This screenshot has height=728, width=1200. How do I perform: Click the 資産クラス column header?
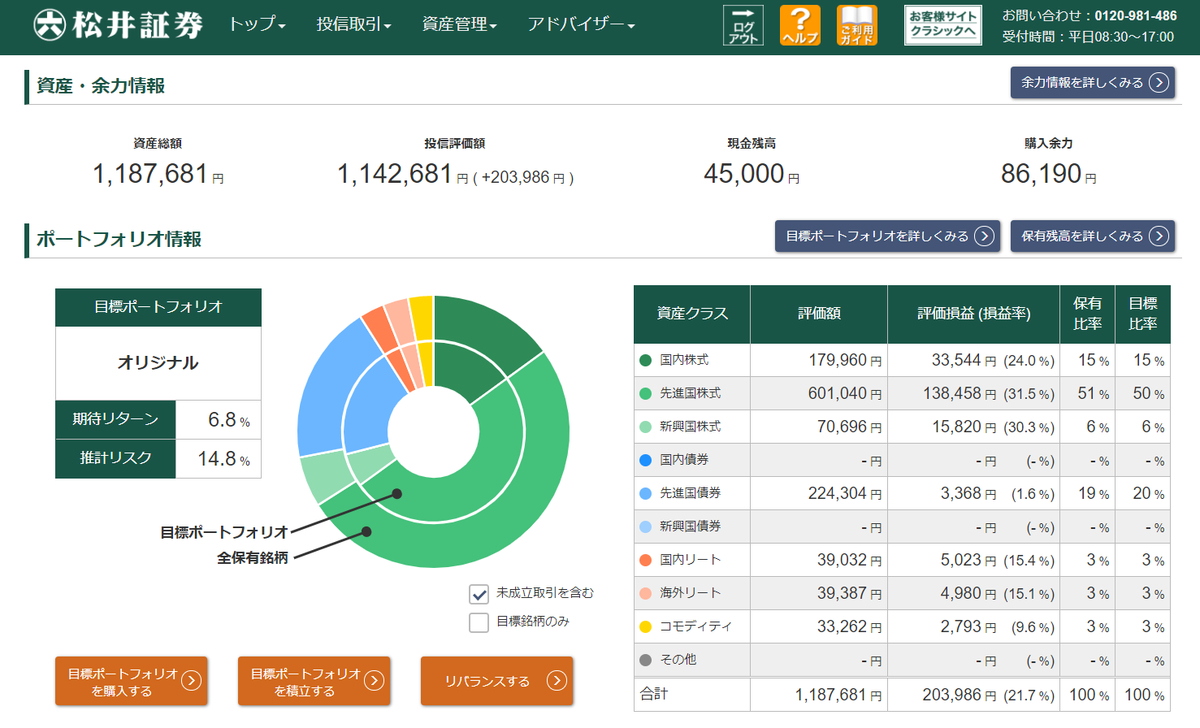tap(692, 313)
